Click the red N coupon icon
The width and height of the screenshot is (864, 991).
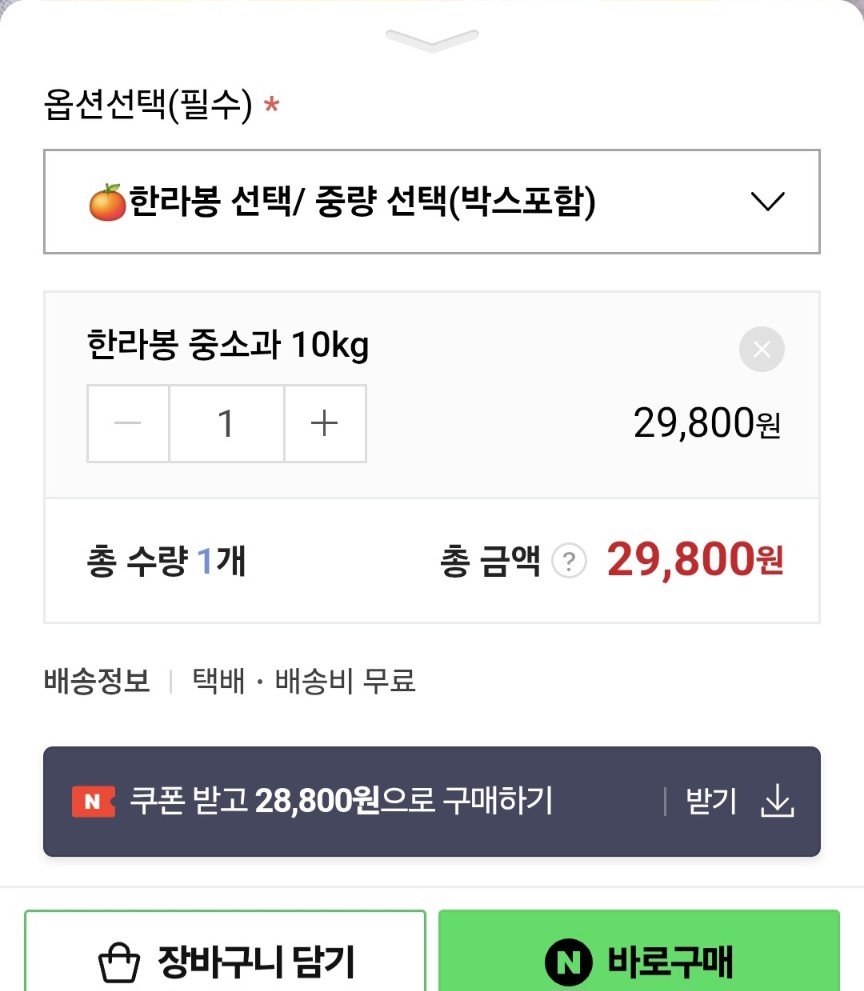click(x=94, y=801)
